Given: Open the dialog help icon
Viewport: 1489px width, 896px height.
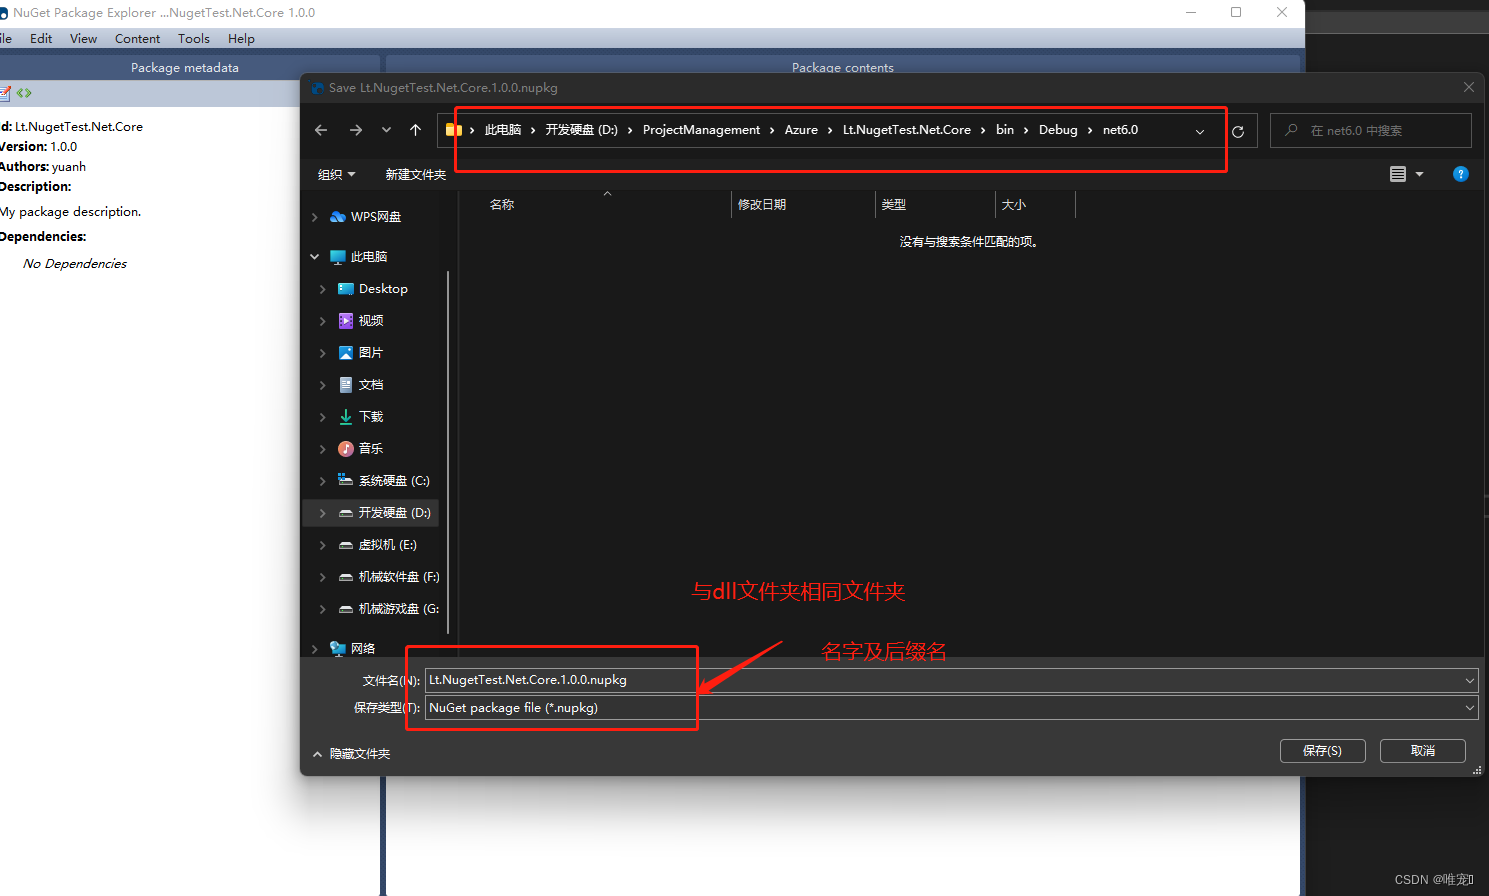Looking at the screenshot, I should (x=1461, y=174).
